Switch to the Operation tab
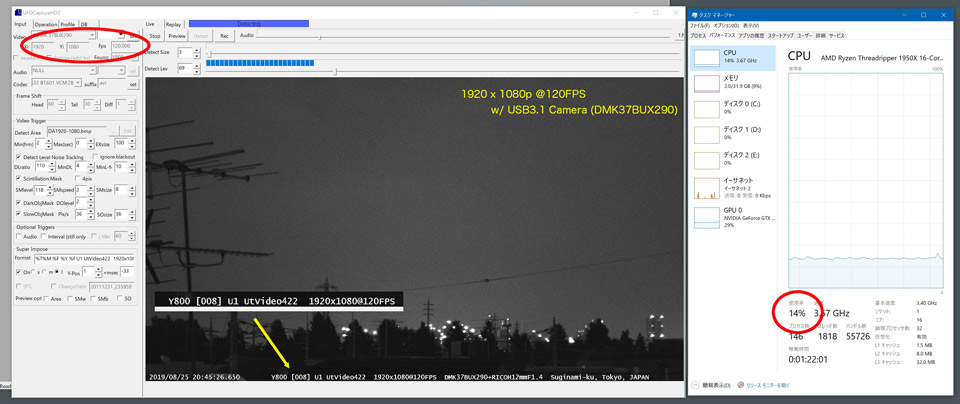 45,24
